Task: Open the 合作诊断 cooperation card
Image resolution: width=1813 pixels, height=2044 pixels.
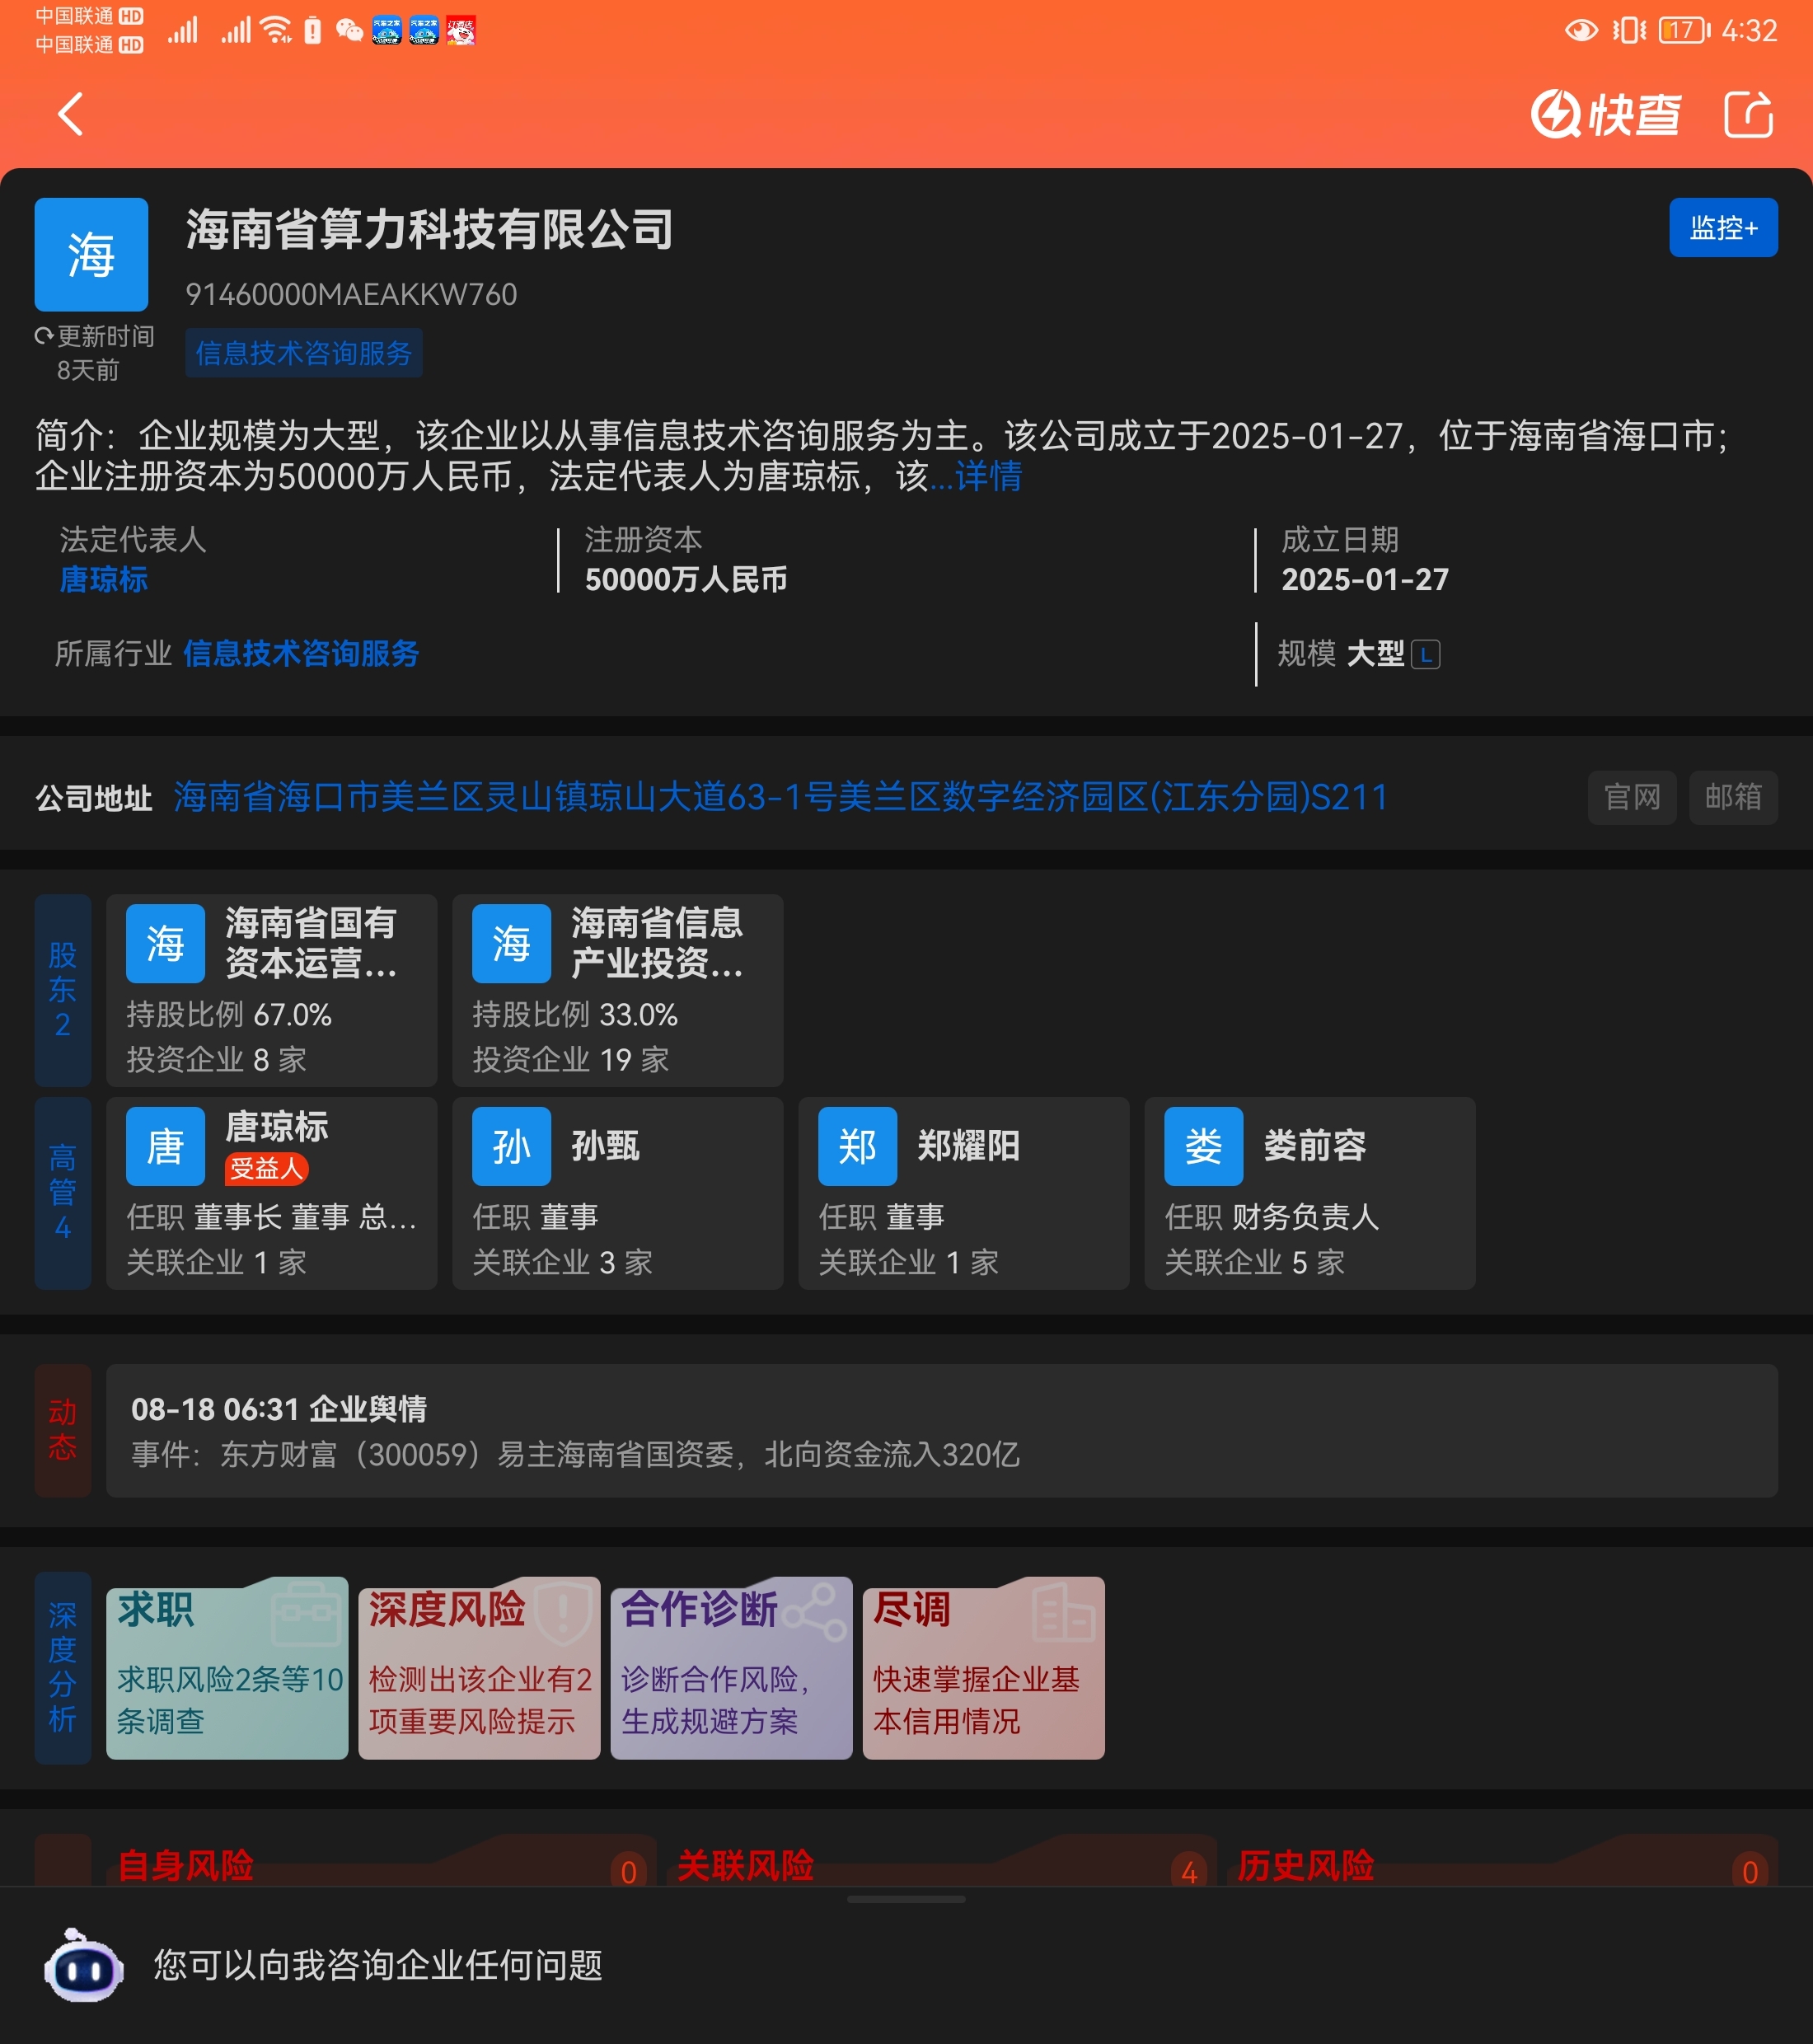Action: [731, 1667]
